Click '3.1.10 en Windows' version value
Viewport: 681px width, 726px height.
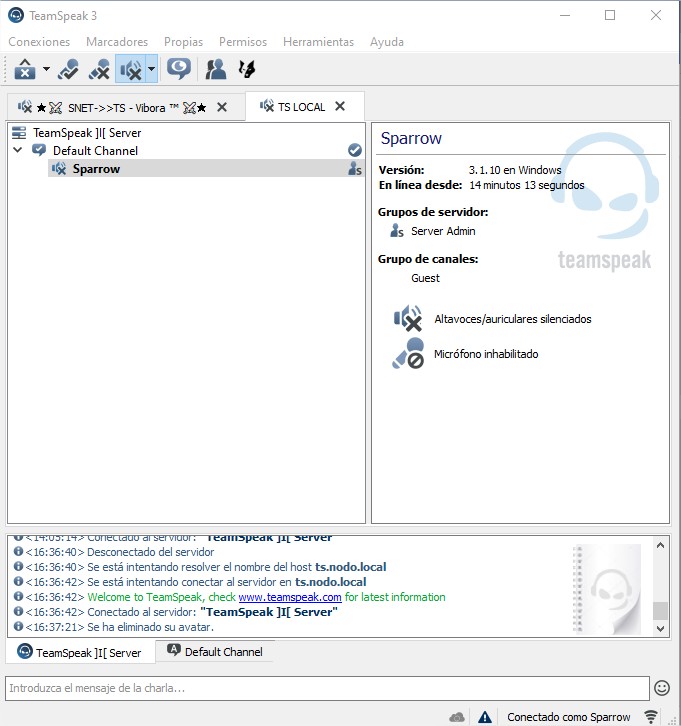[x=515, y=170]
